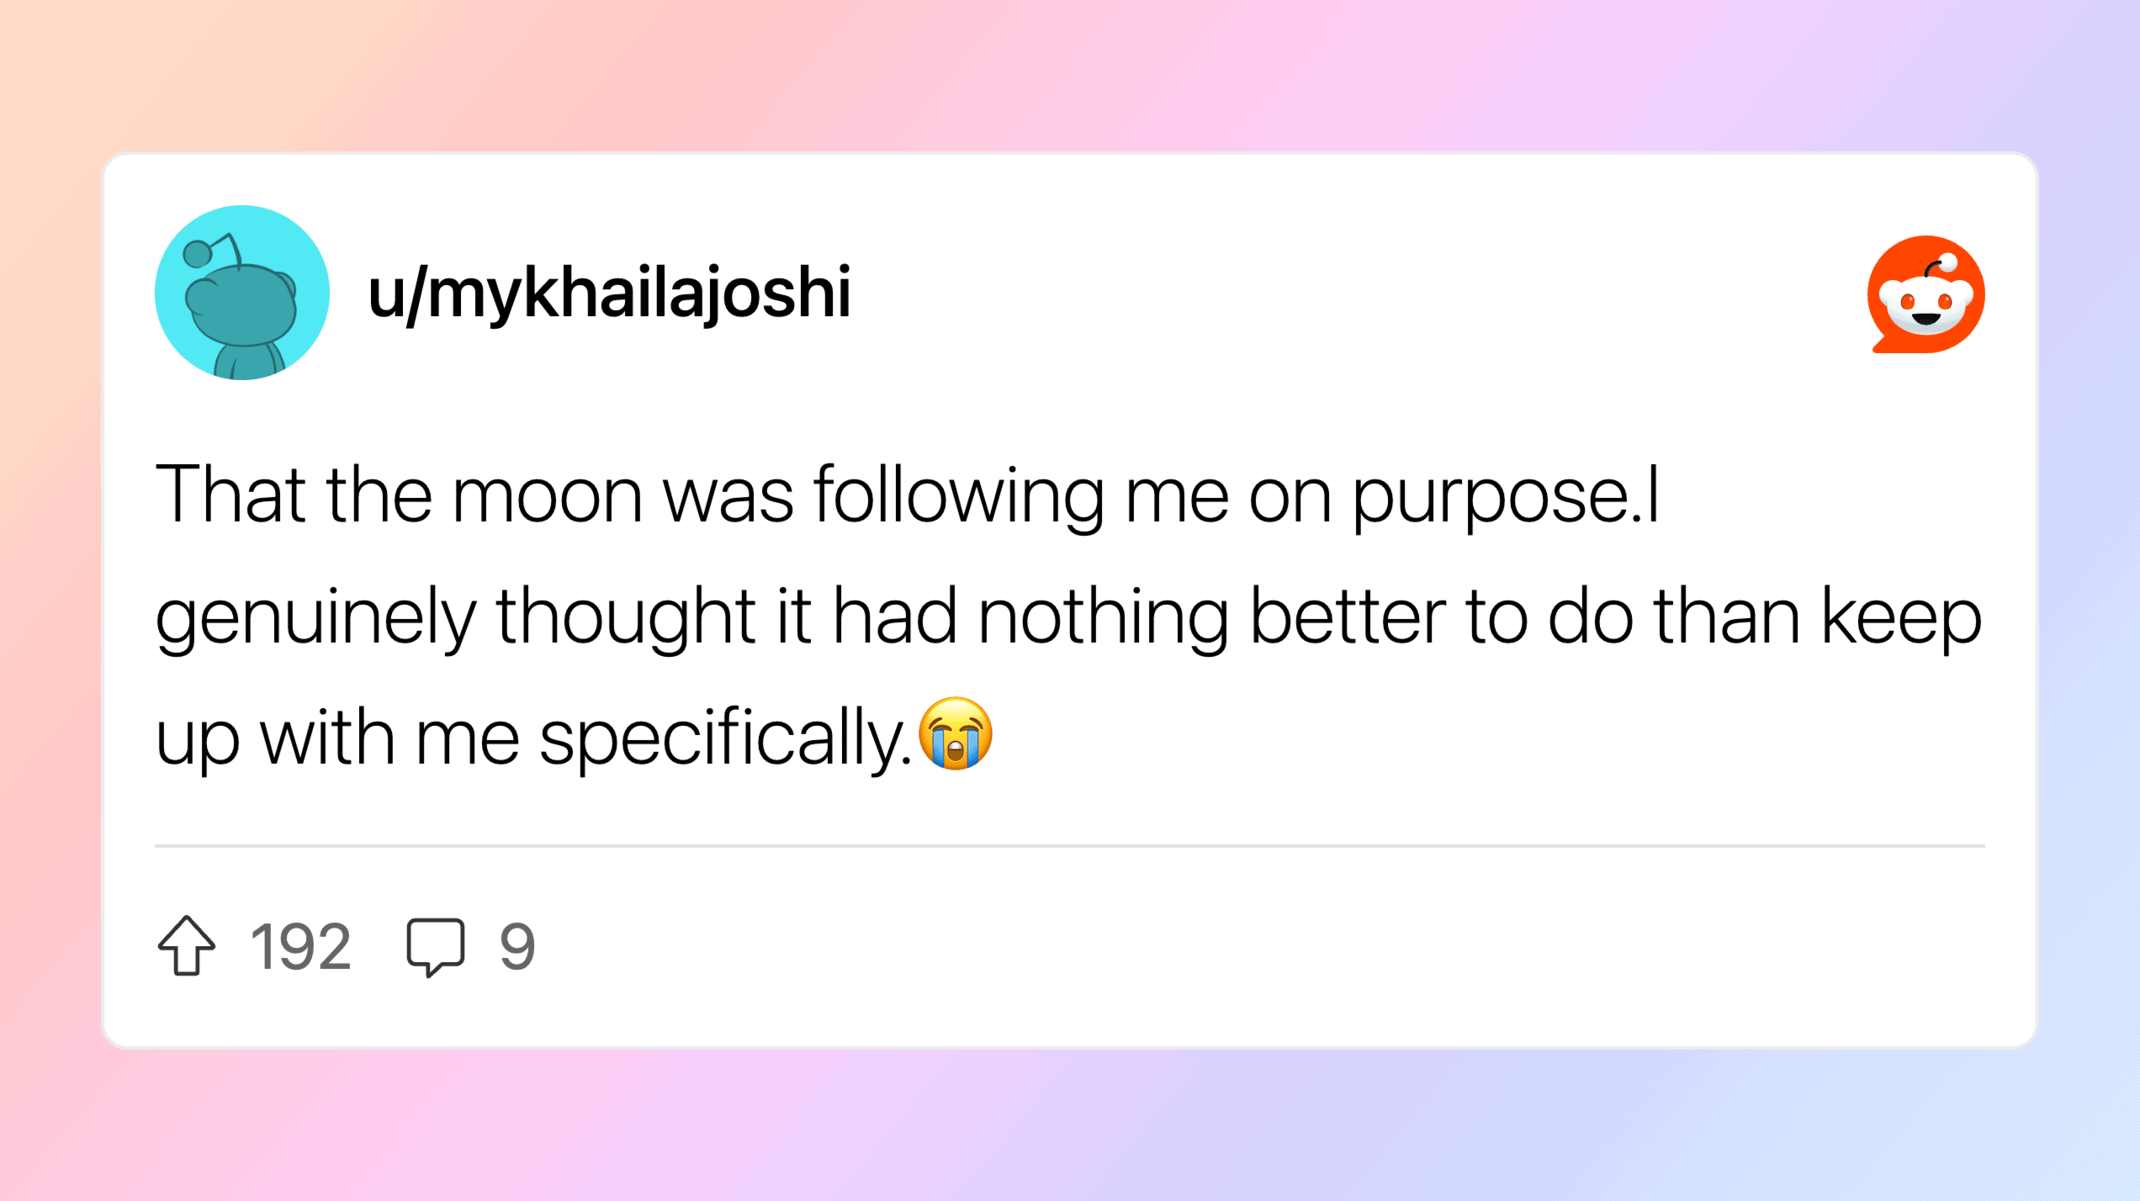Screen dimensions: 2140x1201
Task: Click the word "genuinely" in post
Action: click(x=314, y=618)
